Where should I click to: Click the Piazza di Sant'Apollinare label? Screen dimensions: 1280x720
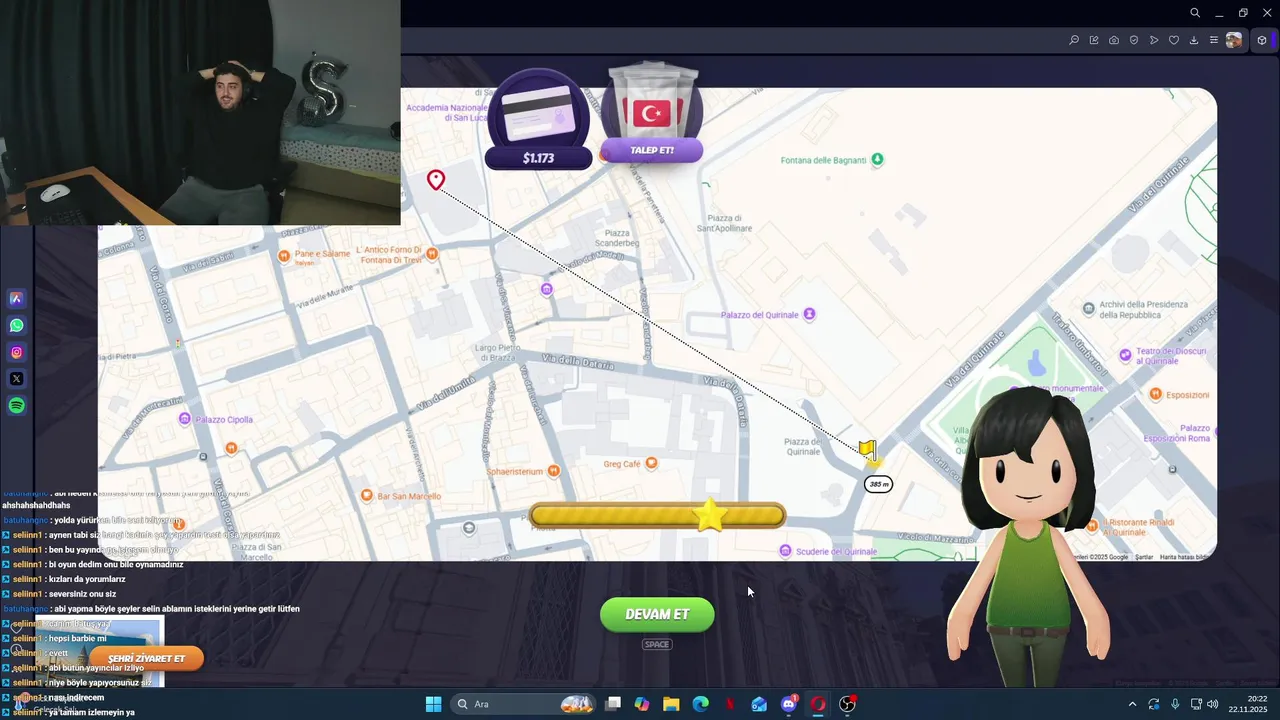click(724, 223)
